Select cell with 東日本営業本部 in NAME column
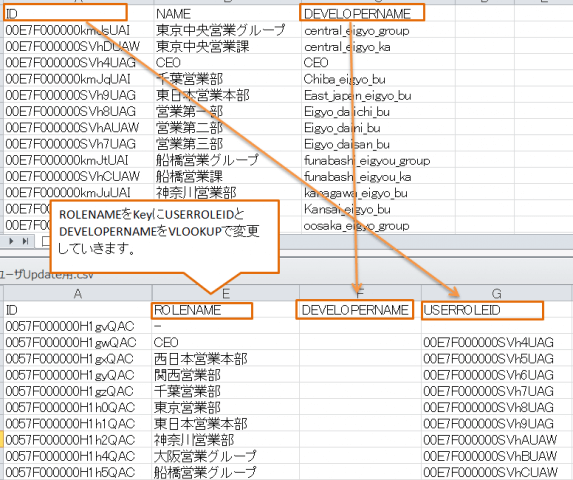This screenshot has width=573, height=480. pos(227,95)
